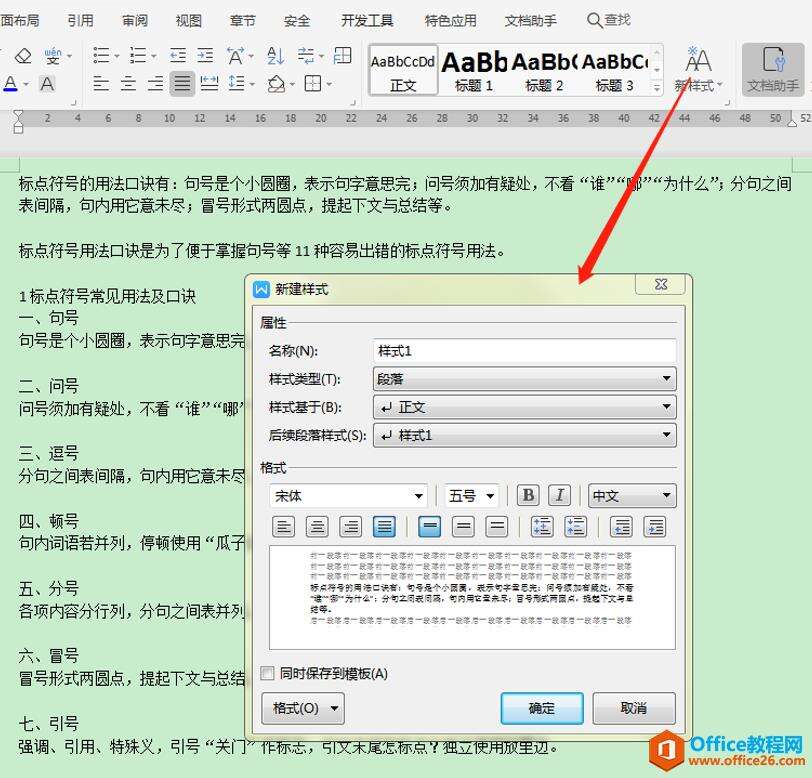812x778 pixels.
Task: Toggle justify alignment in style dialog
Action: tap(384, 526)
